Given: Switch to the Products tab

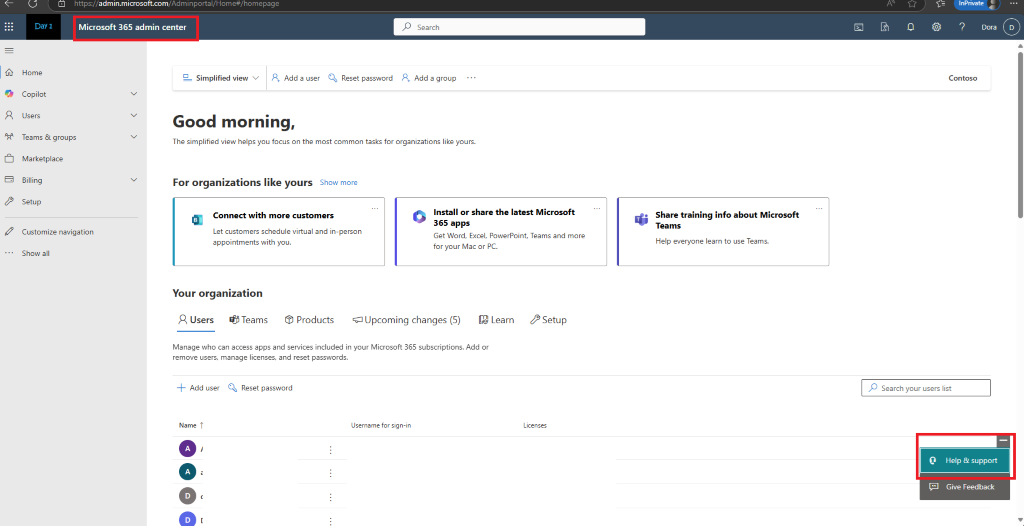Looking at the screenshot, I should 309,320.
